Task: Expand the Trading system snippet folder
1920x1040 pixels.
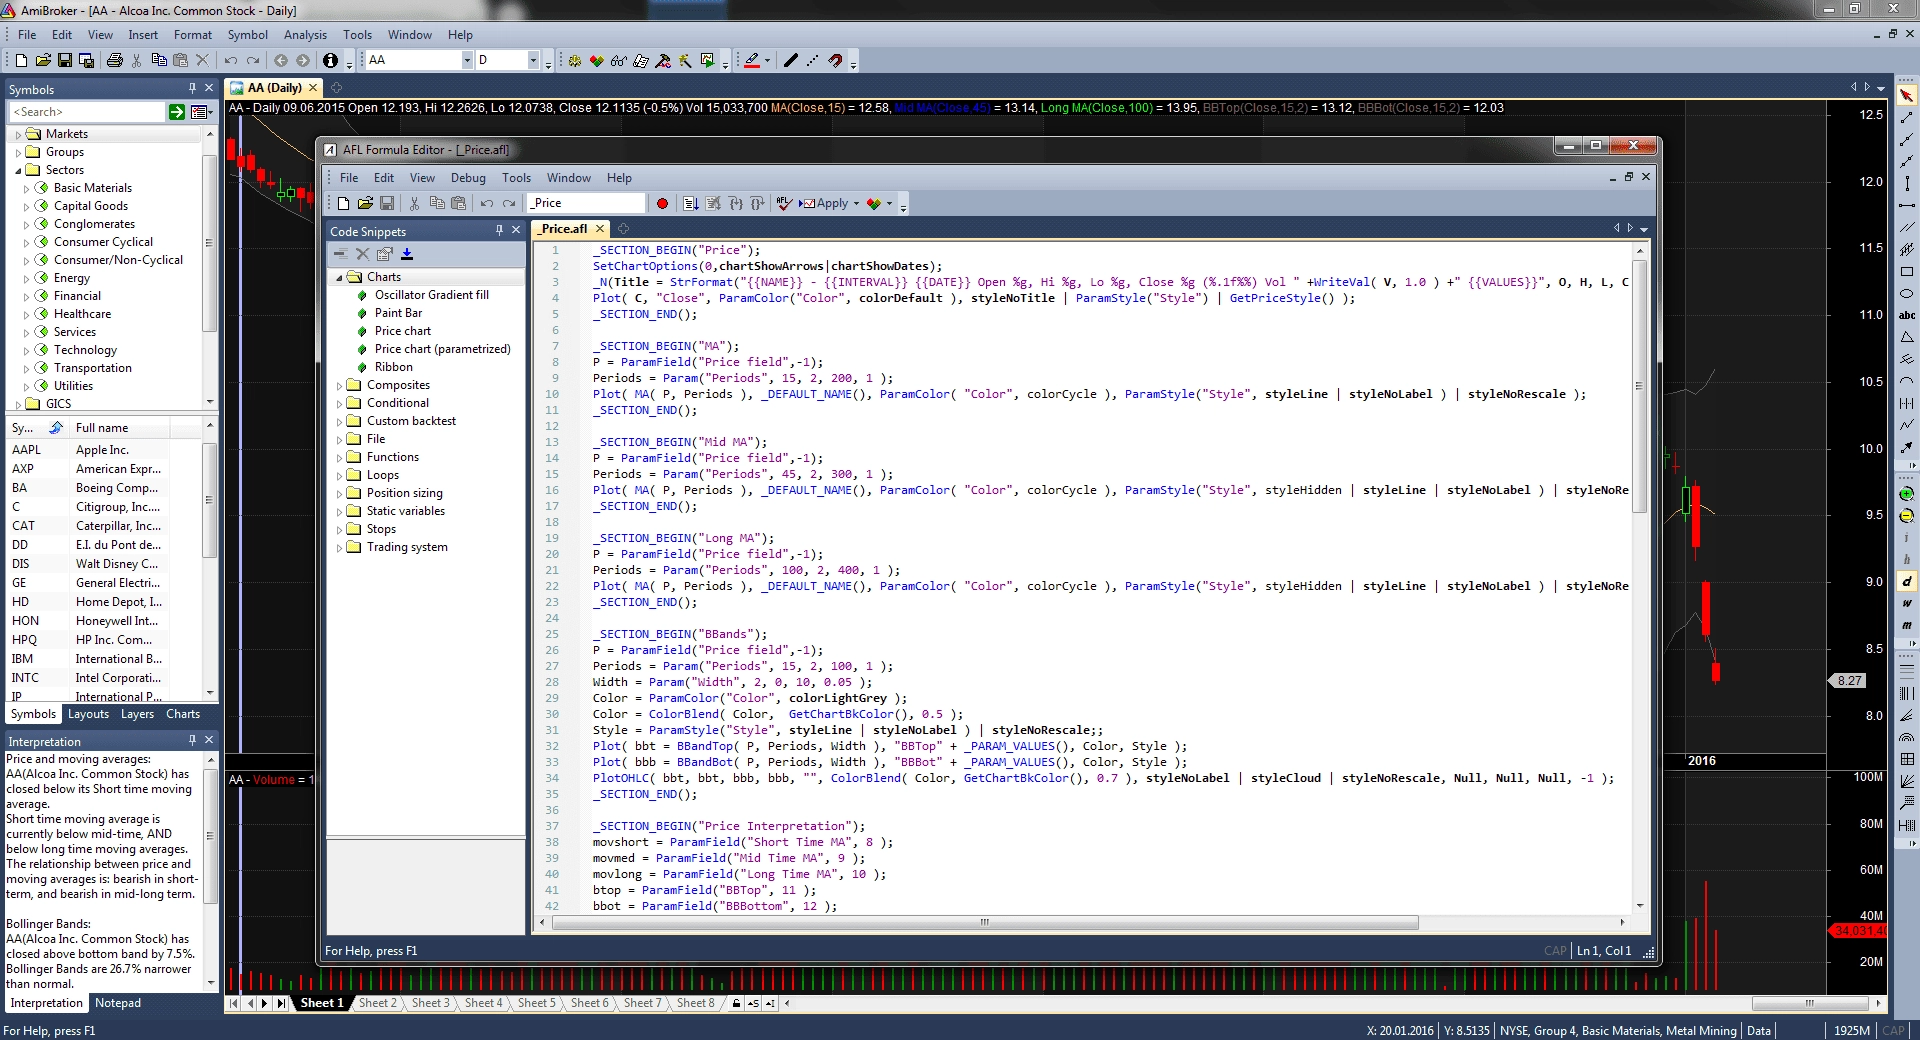Action: point(340,548)
